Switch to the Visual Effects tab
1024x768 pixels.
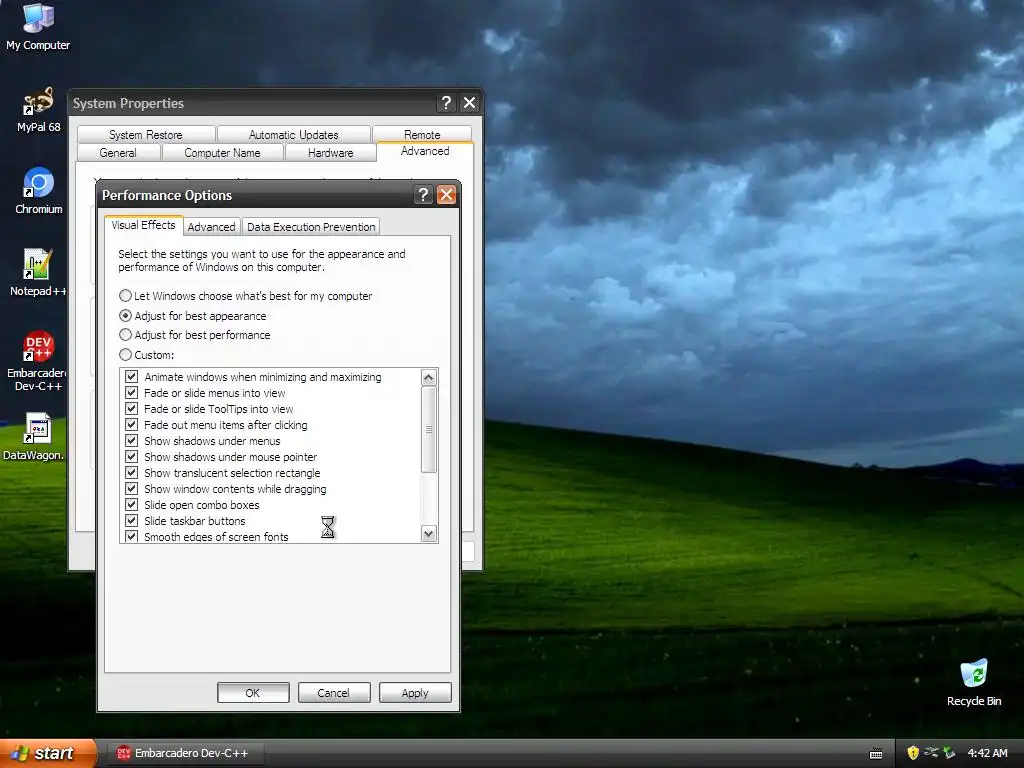143,225
